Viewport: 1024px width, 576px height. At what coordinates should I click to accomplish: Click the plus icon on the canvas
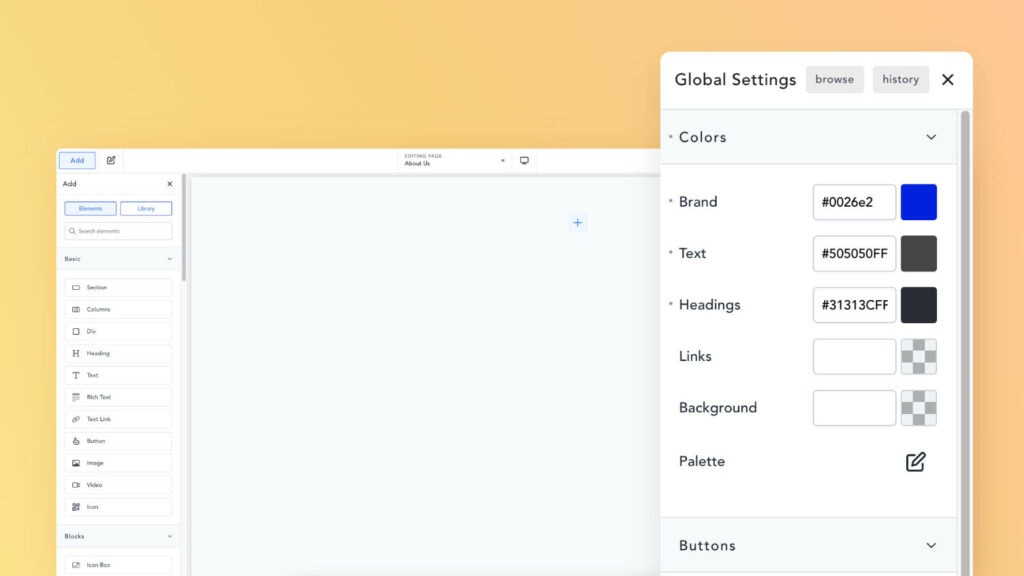click(x=577, y=223)
